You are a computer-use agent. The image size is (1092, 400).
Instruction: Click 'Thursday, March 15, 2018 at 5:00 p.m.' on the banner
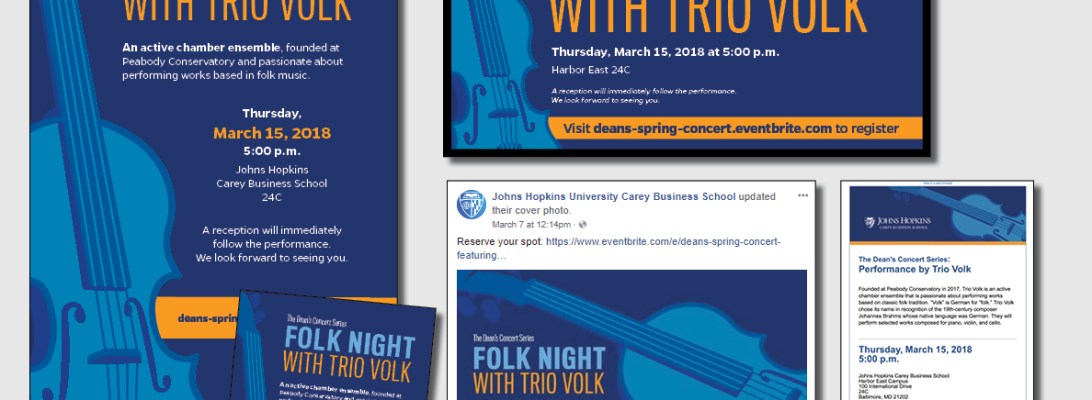tap(665, 52)
